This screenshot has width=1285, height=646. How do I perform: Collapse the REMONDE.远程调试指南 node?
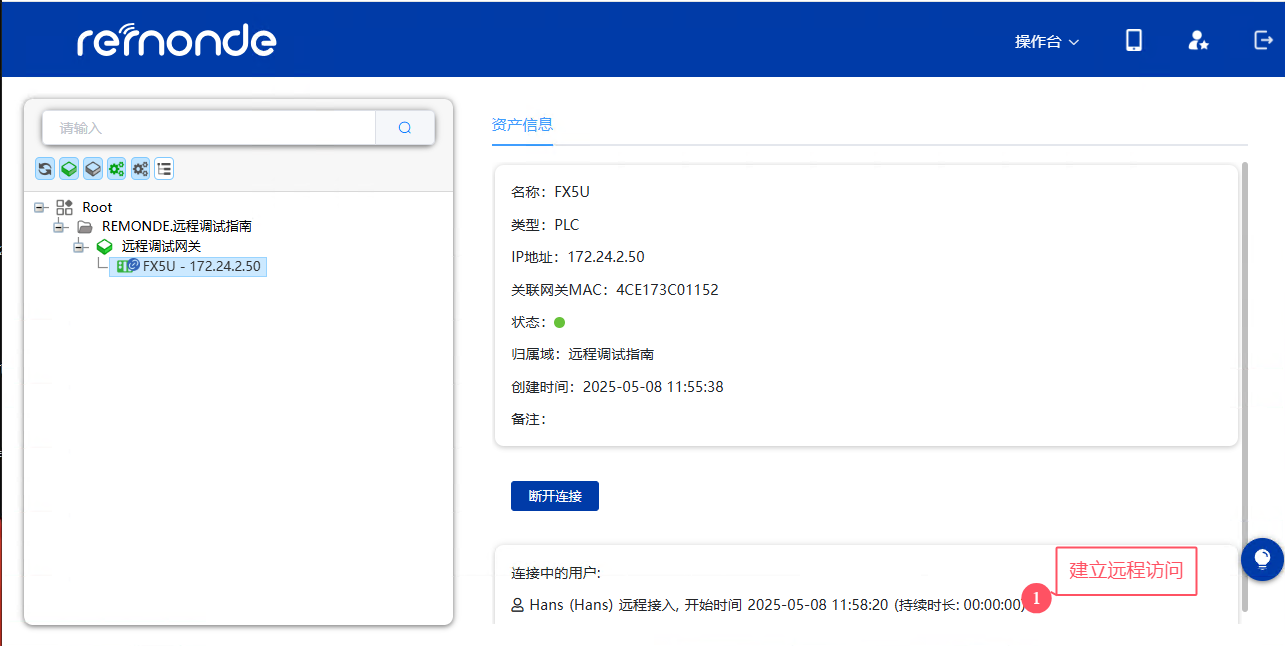[x=60, y=227]
